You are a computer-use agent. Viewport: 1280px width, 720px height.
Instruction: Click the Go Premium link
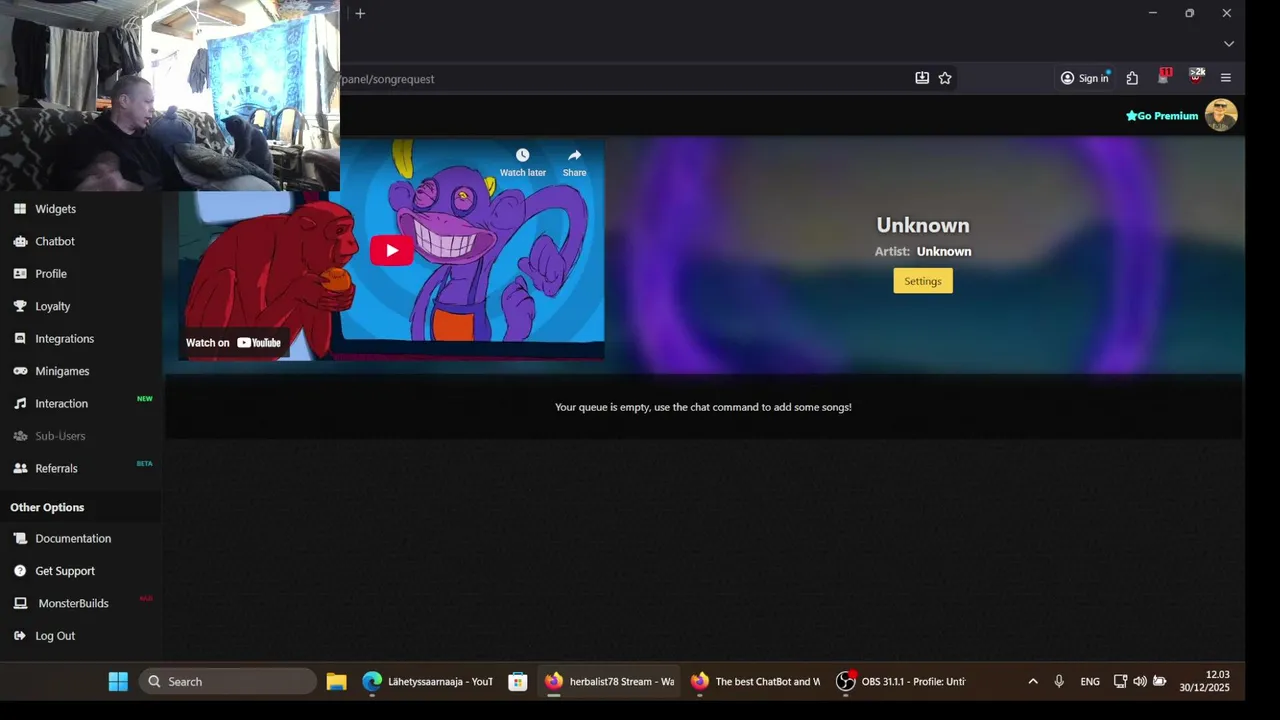(x=1162, y=116)
